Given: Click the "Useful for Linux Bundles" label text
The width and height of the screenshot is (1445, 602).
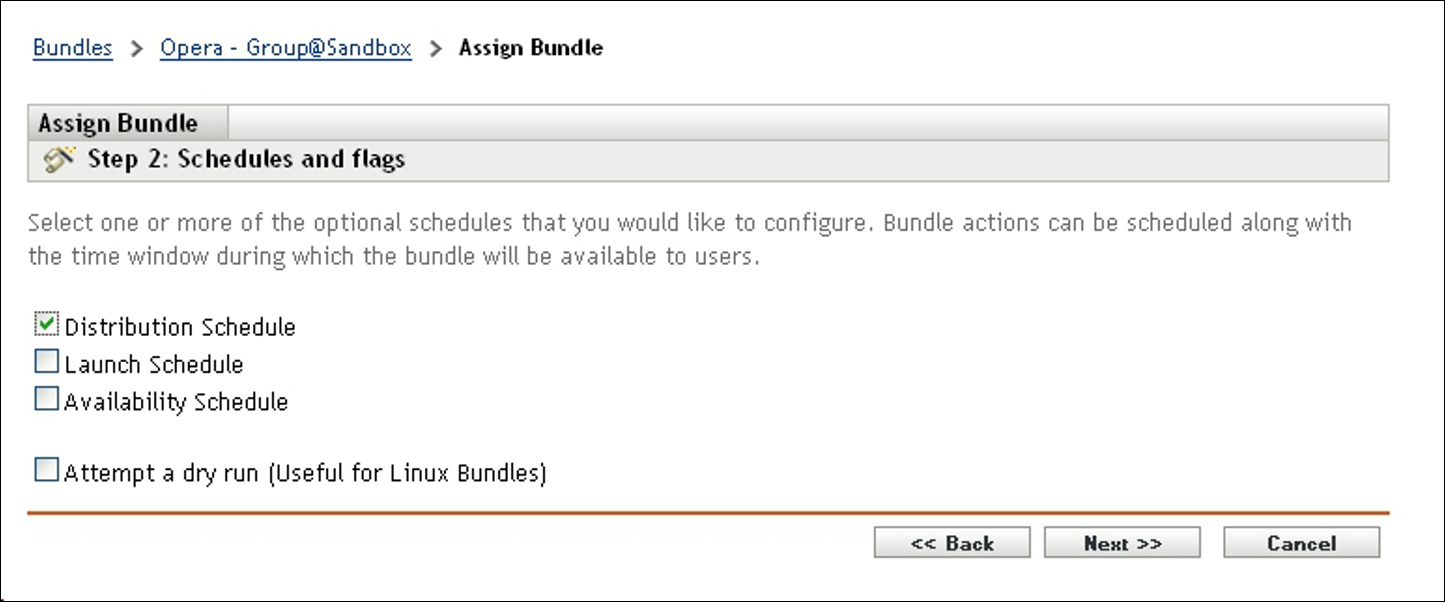Looking at the screenshot, I should coord(406,472).
